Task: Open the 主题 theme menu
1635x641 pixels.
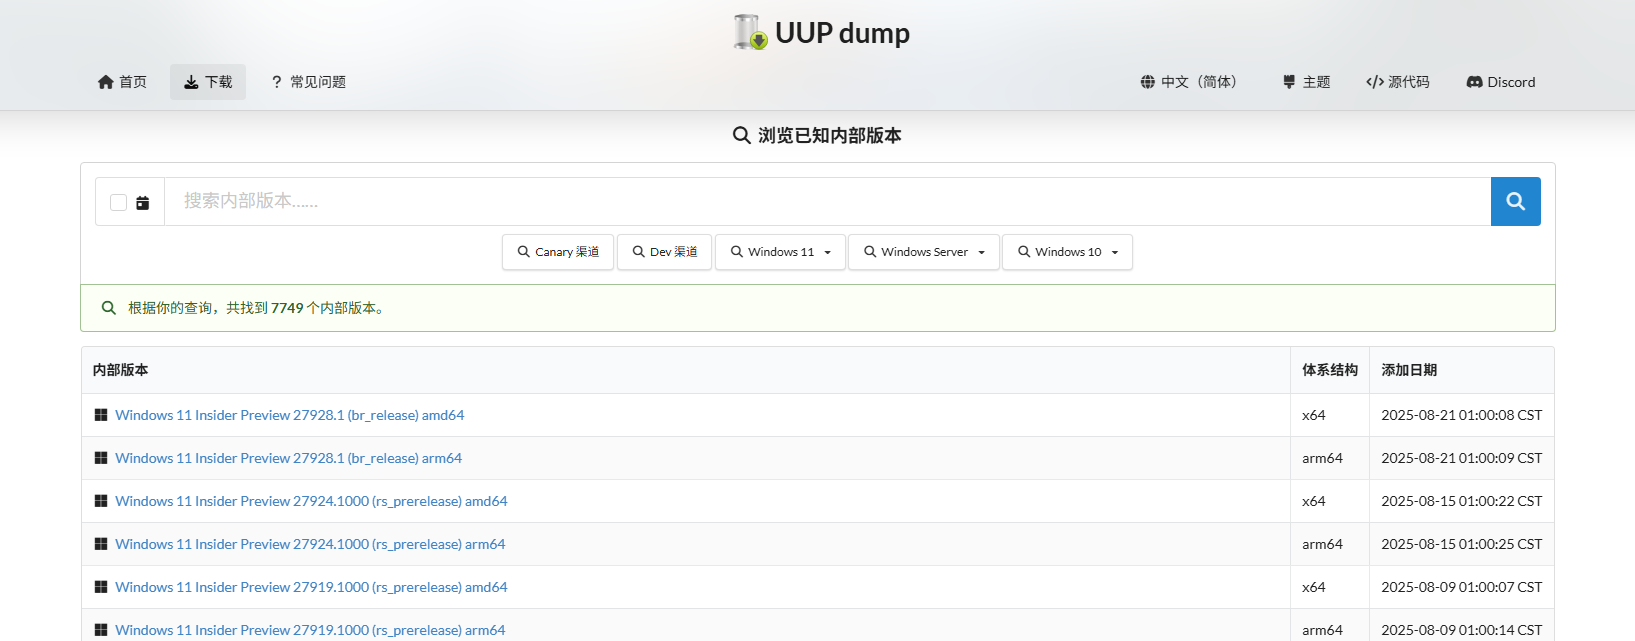Action: pos(1306,82)
